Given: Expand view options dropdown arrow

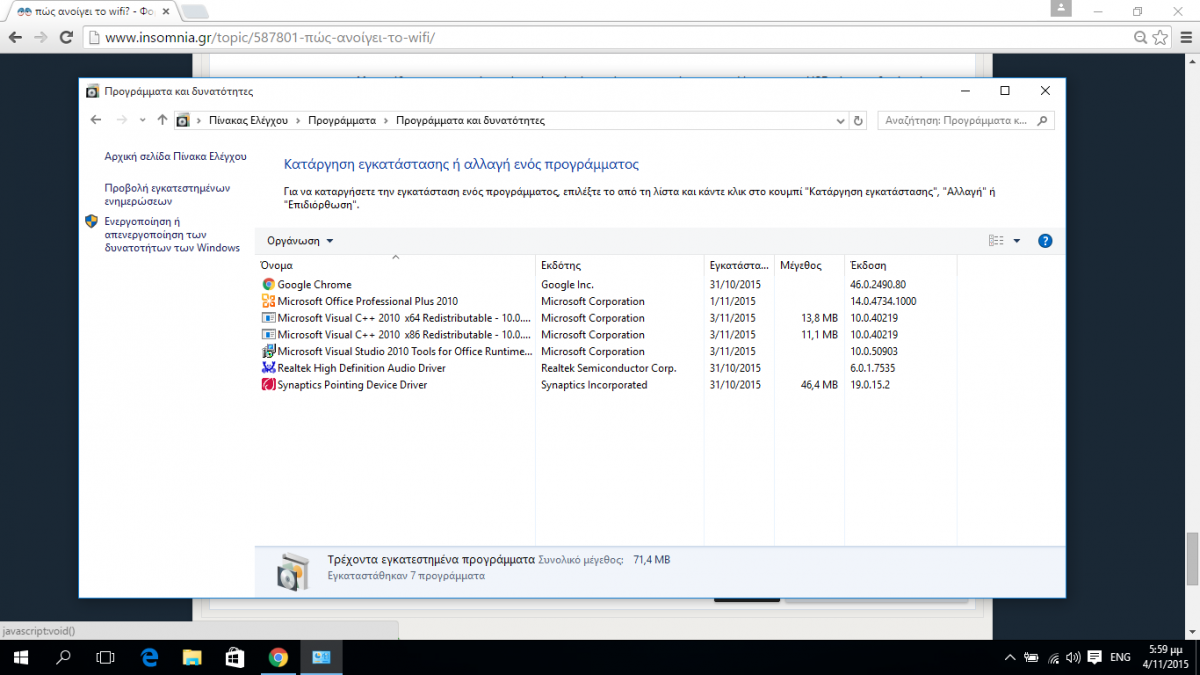Looking at the screenshot, I should (x=1017, y=241).
